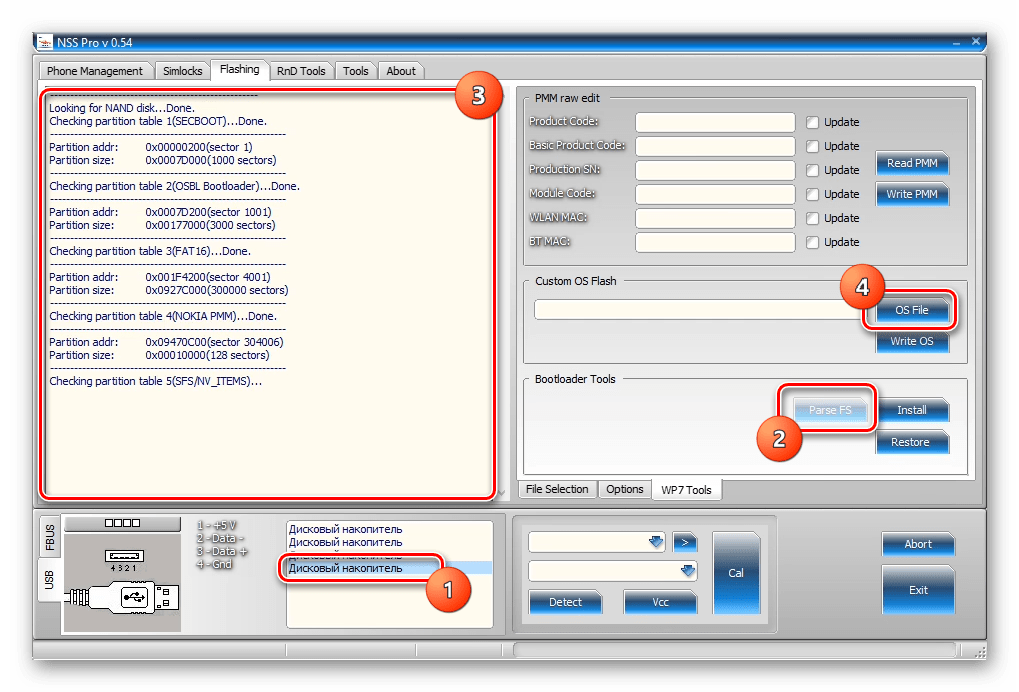The width and height of the screenshot is (1019, 692).
Task: Check Update for BT MAC
Action: 812,242
